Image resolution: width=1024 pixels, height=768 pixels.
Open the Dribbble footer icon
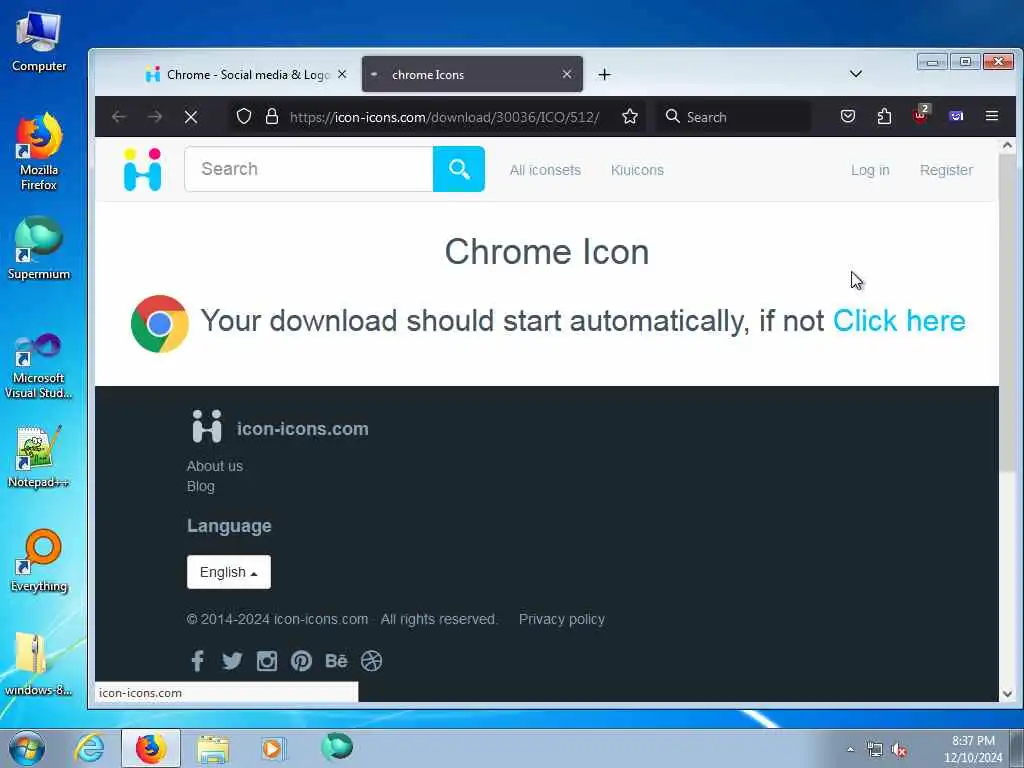coord(371,661)
